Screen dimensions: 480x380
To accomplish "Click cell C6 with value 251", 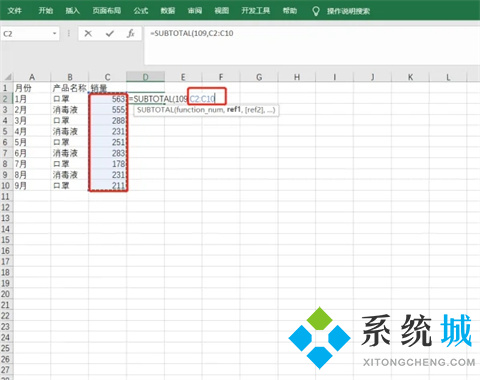I will pyautogui.click(x=107, y=142).
